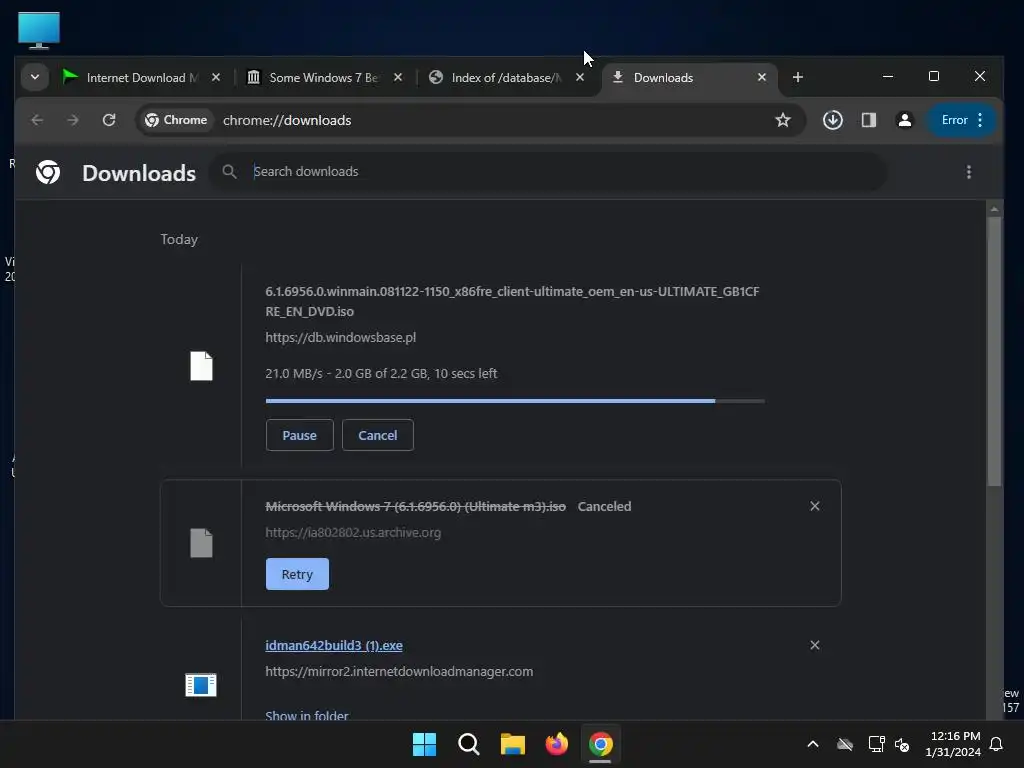
Task: Switch to the Index of /database tab
Action: pos(506,78)
